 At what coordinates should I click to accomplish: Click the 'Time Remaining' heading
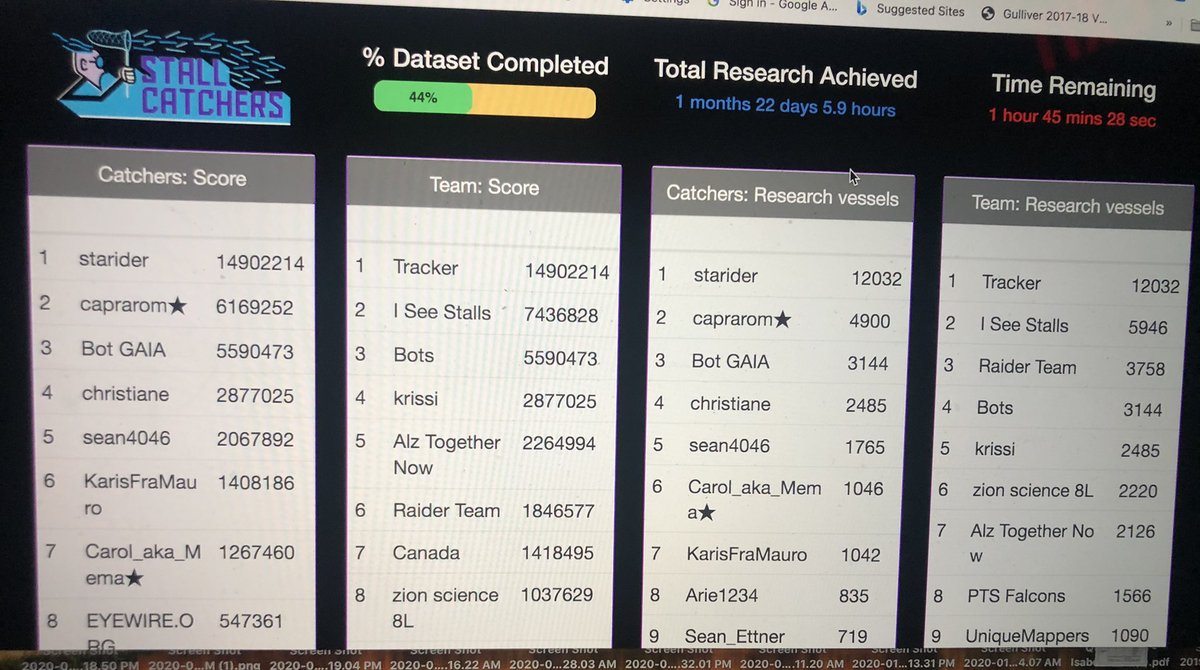pos(1074,85)
